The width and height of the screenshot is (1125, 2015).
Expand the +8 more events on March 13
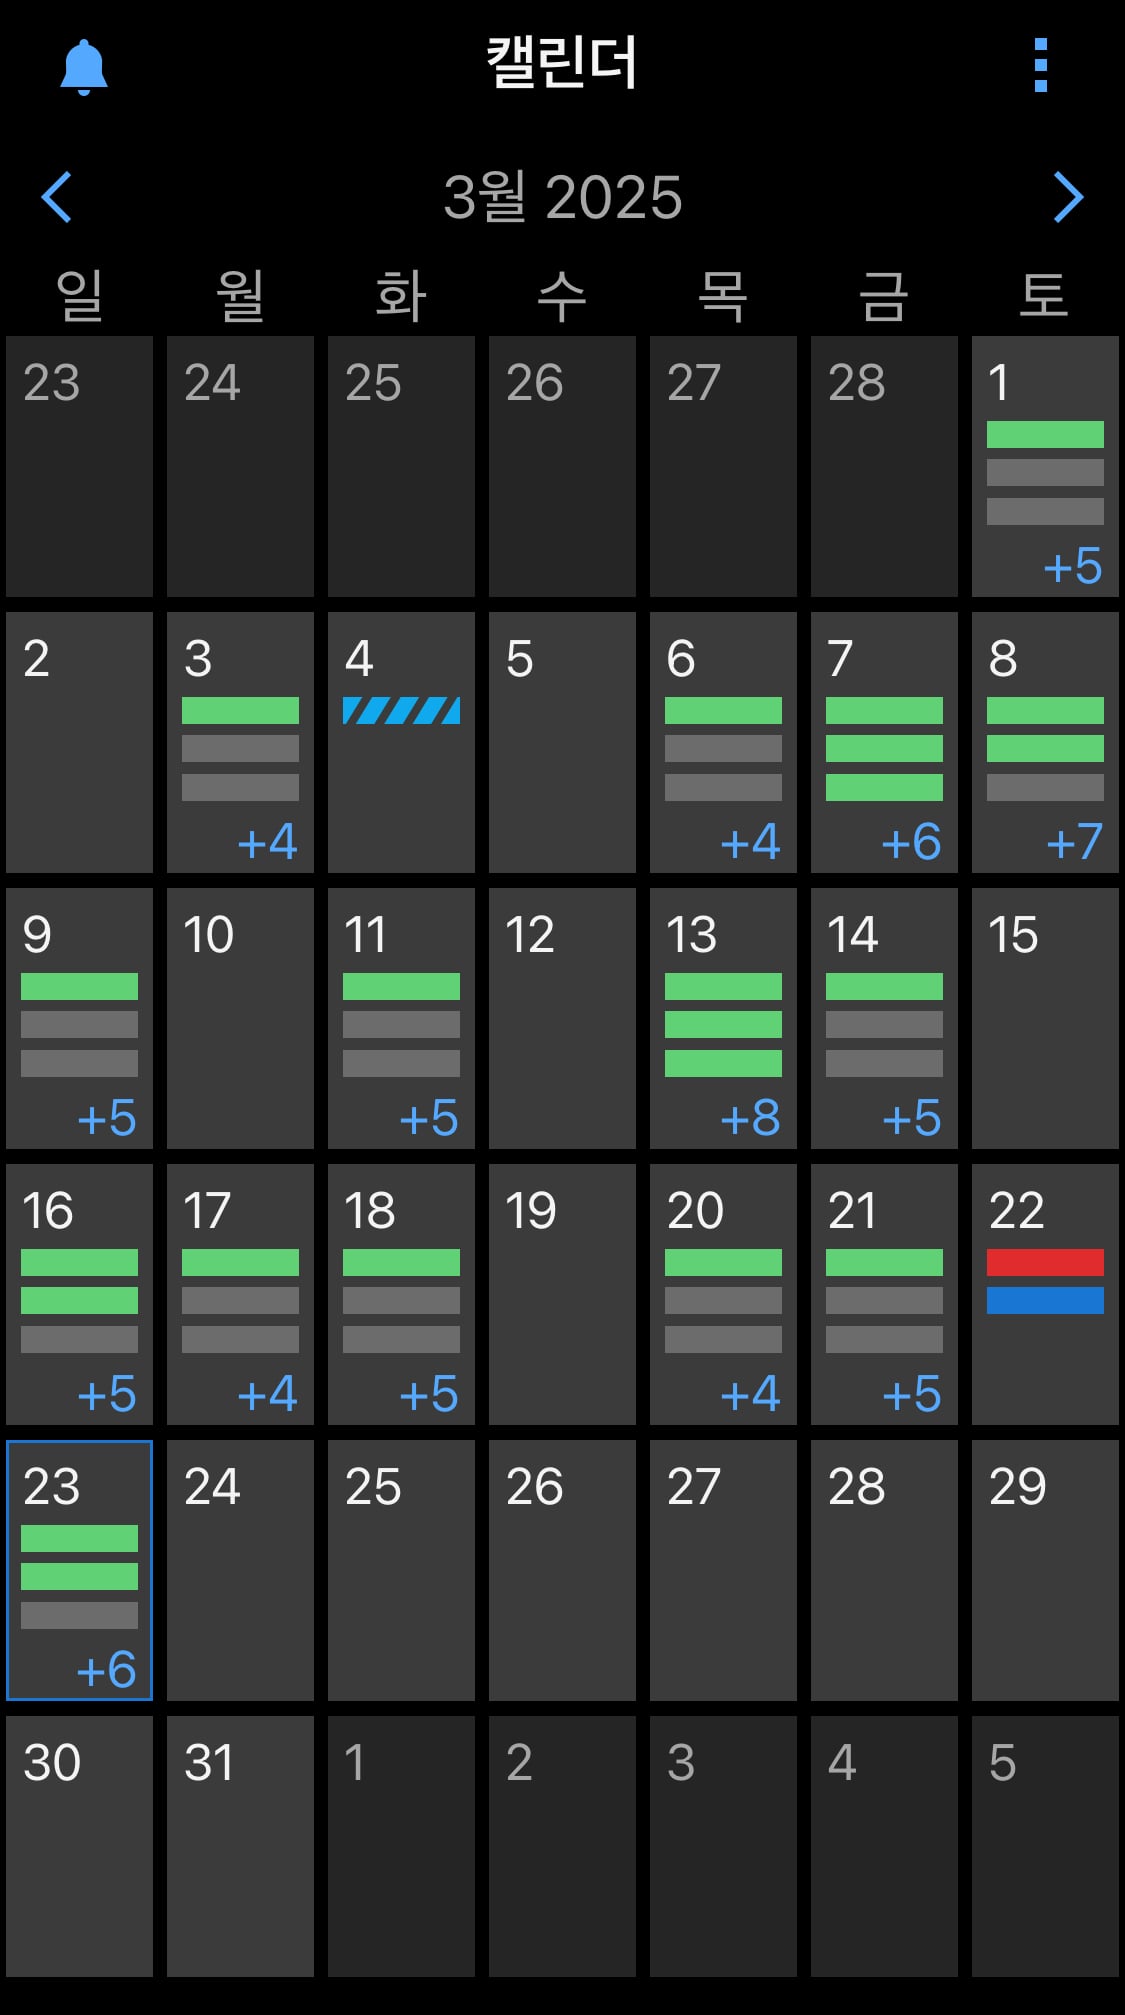click(x=750, y=1118)
